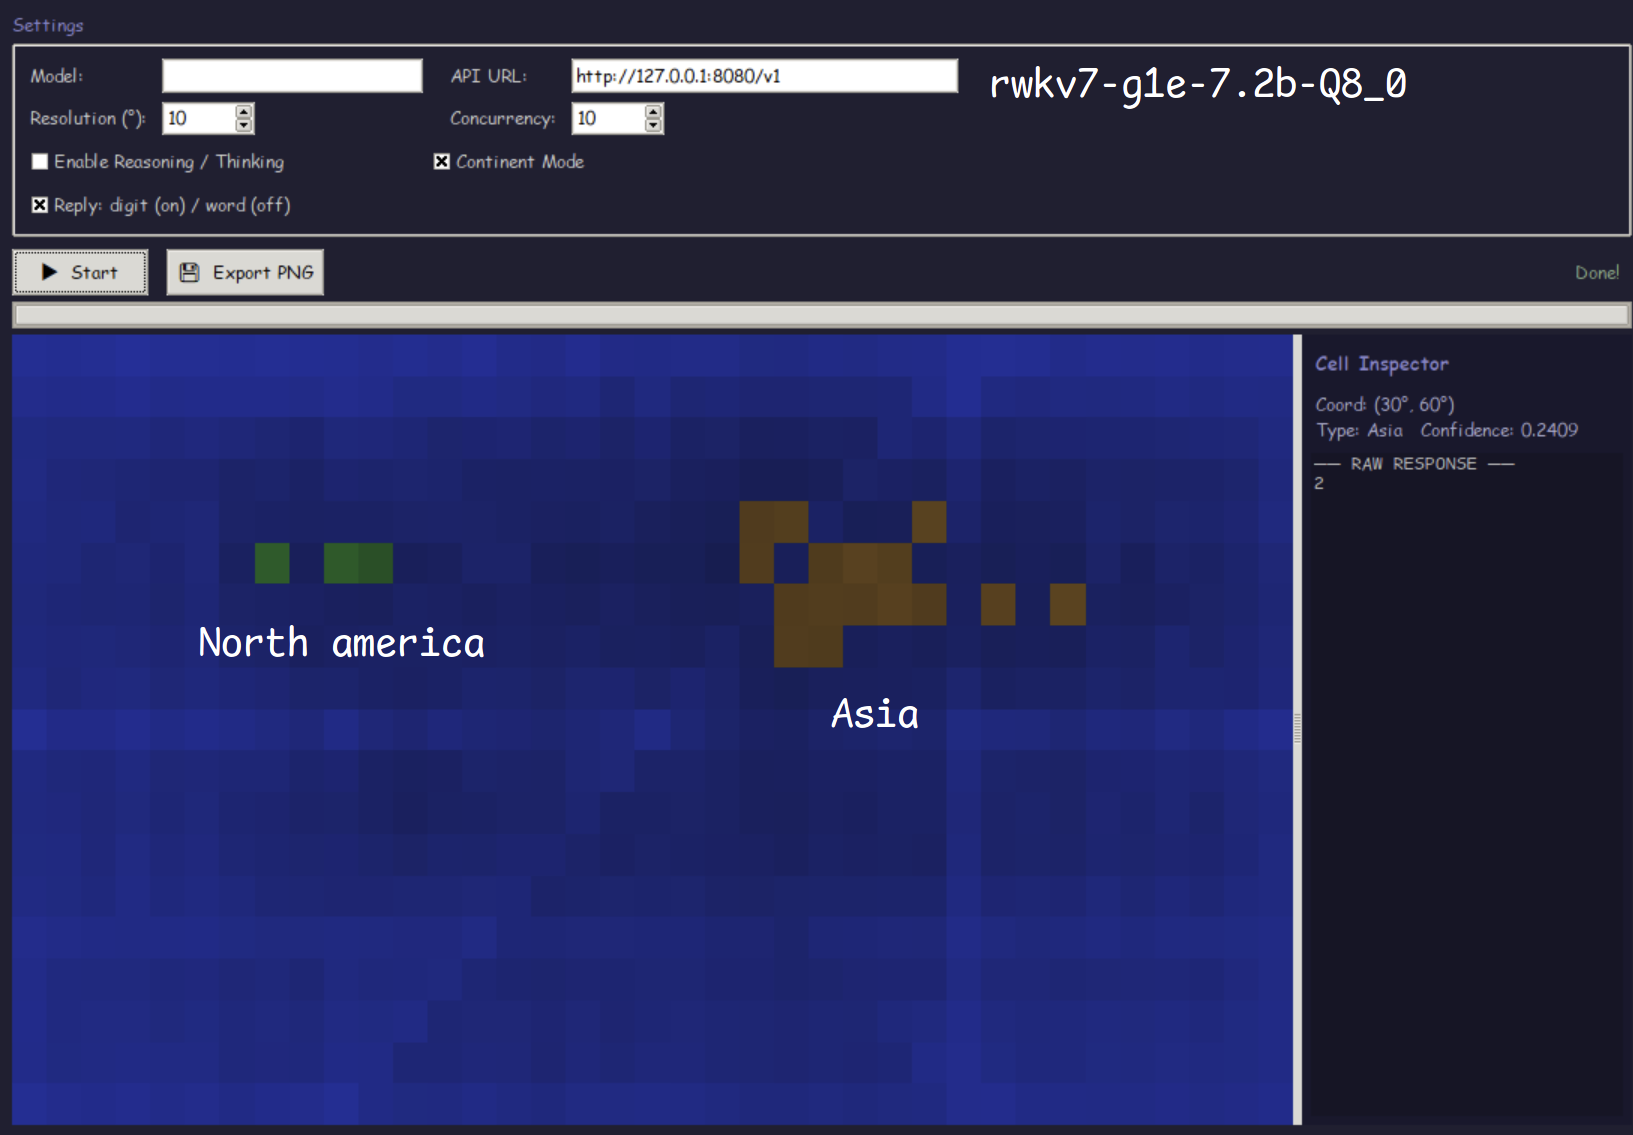Click the API URL text field

pyautogui.click(x=764, y=76)
